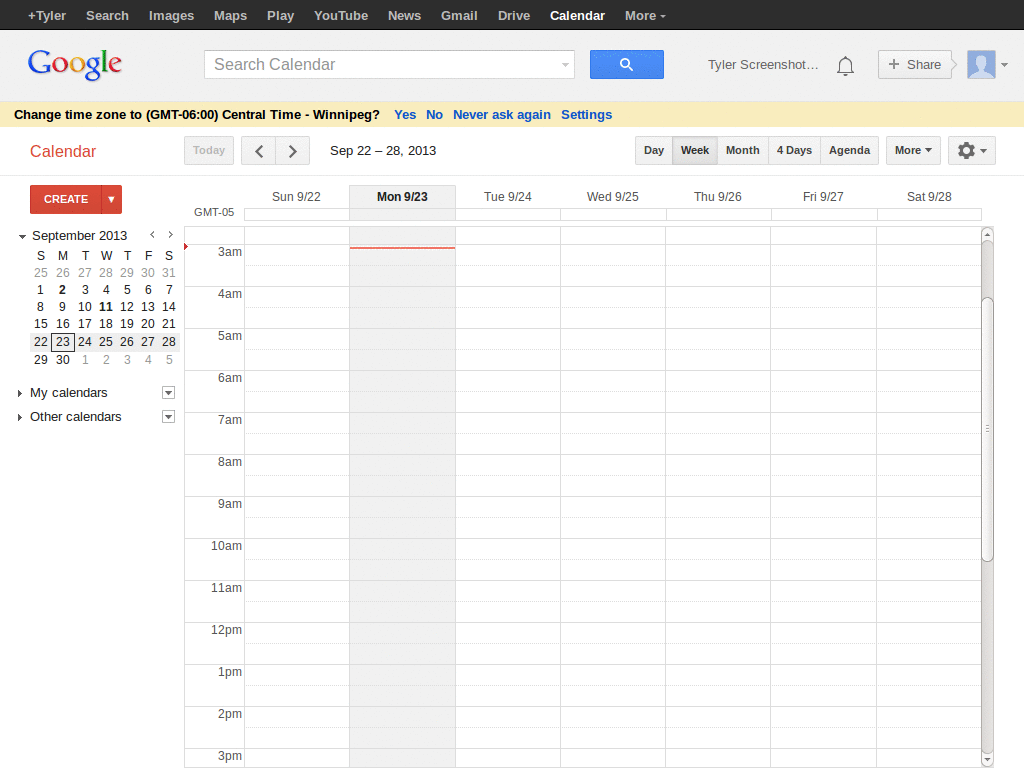Click the Share button

(914, 65)
